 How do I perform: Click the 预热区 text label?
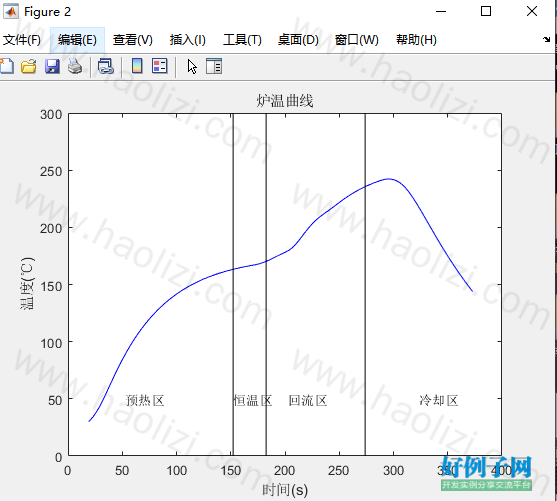point(145,400)
